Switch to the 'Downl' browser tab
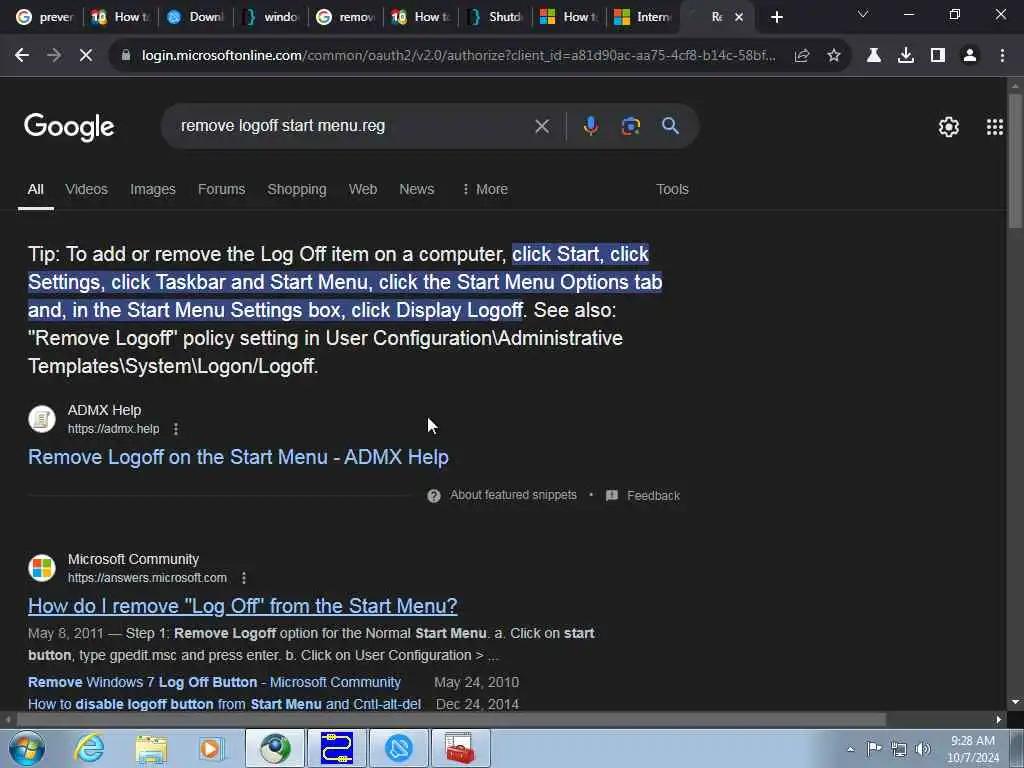The height and width of the screenshot is (768, 1024). 195,17
